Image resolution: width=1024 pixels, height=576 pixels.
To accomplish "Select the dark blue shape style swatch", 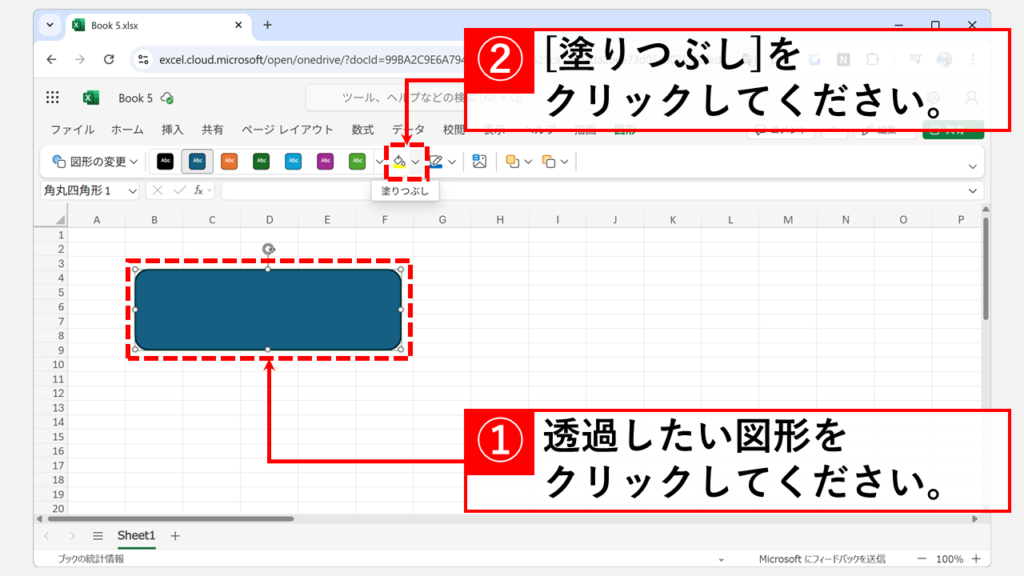I will click(197, 161).
